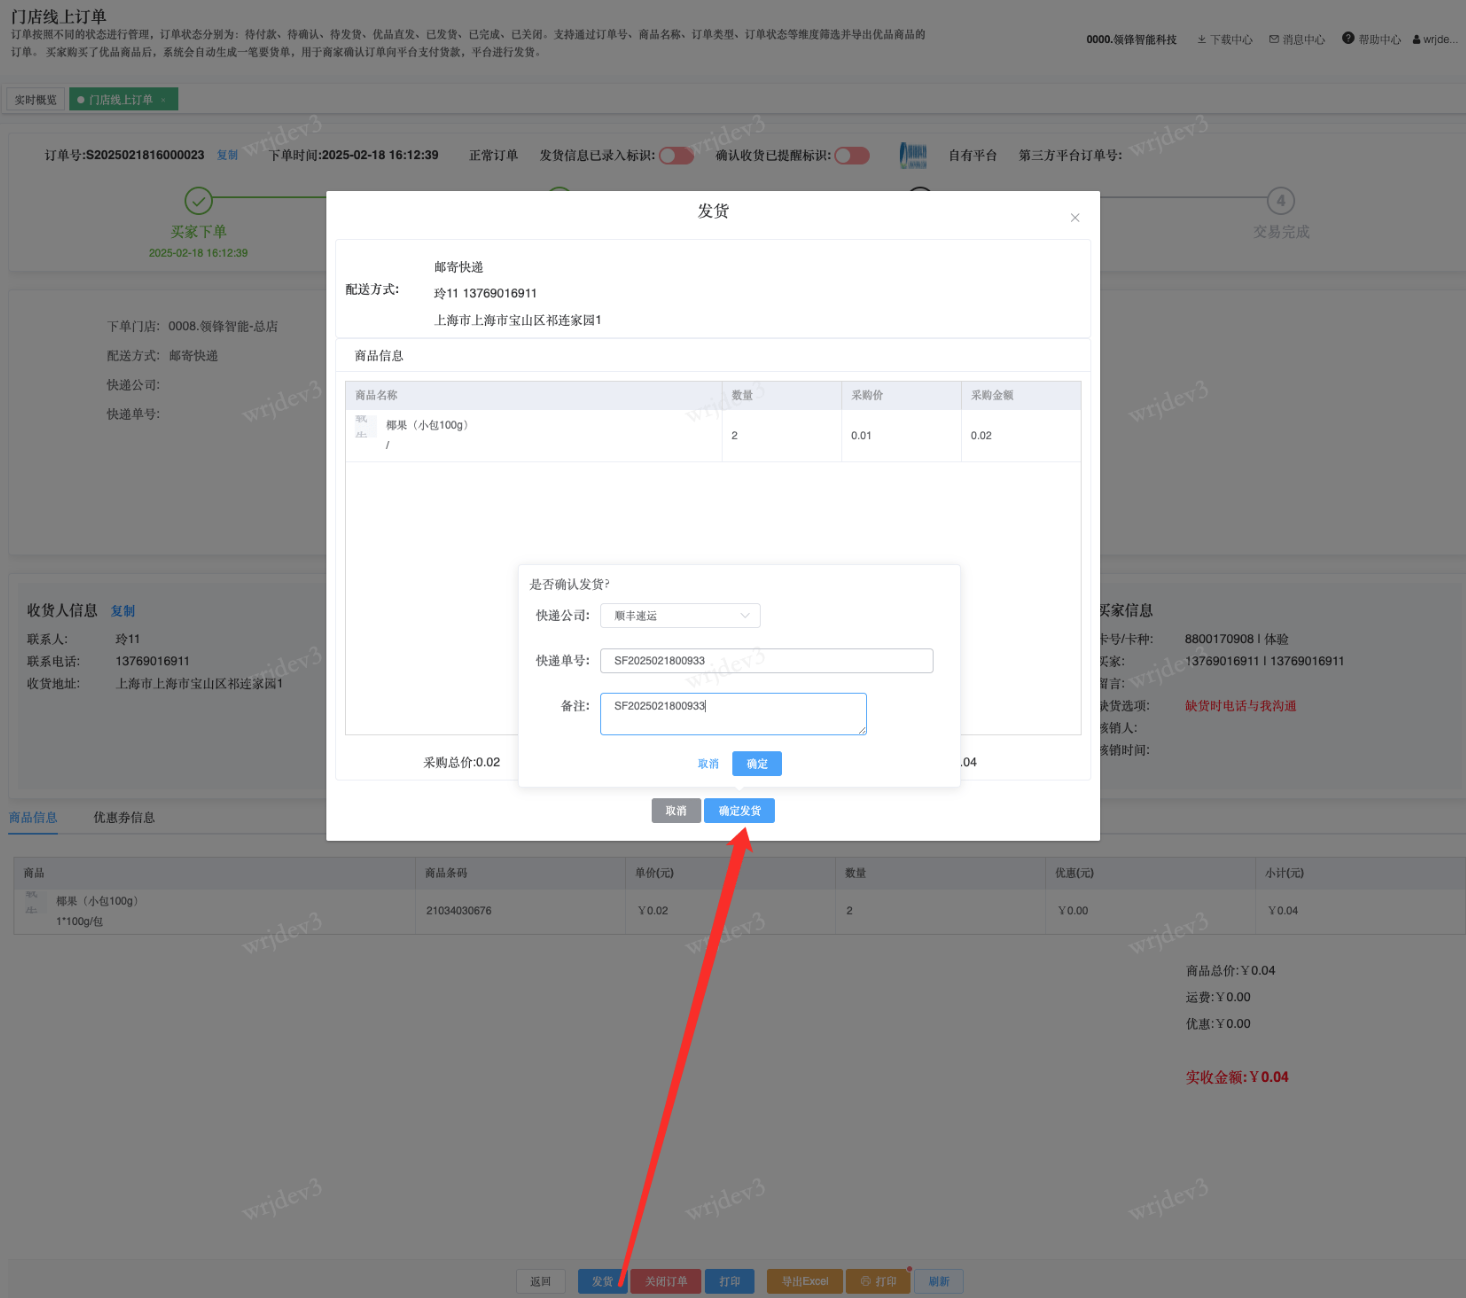Select the 门店线上订单 tab
Screen dimensions: 1466x1298
click(121, 100)
